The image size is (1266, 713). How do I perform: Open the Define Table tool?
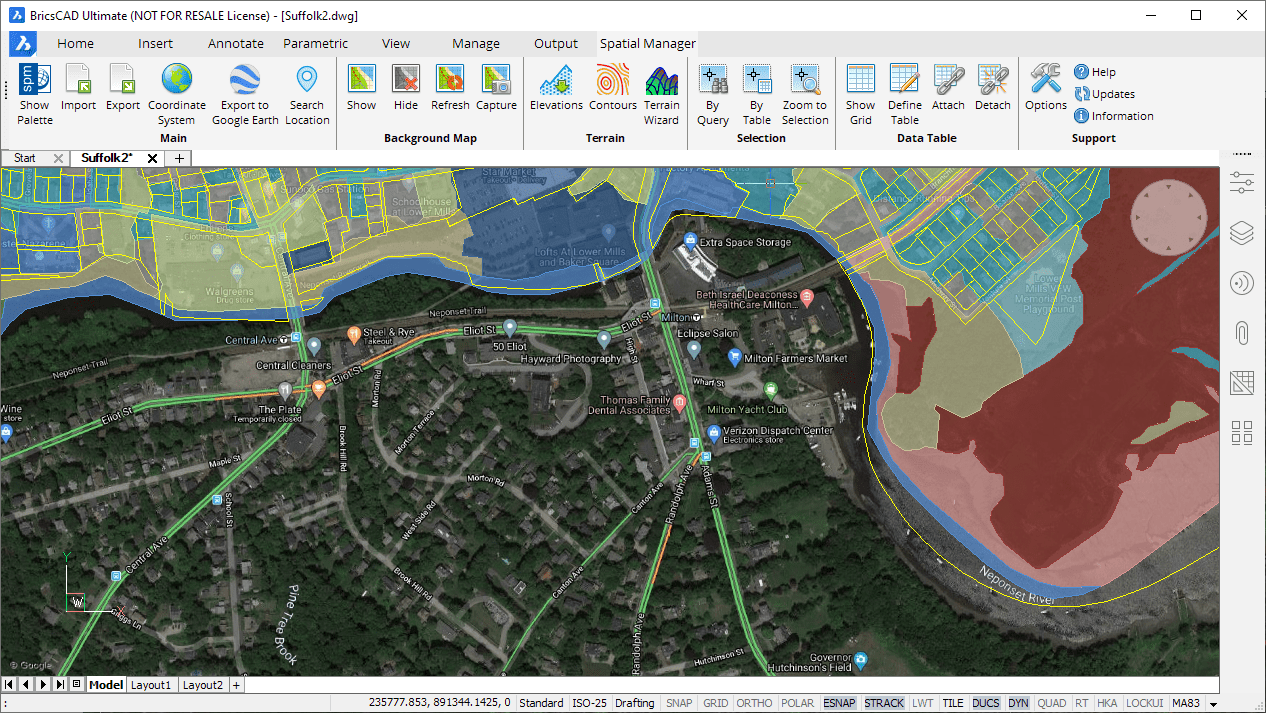(905, 94)
